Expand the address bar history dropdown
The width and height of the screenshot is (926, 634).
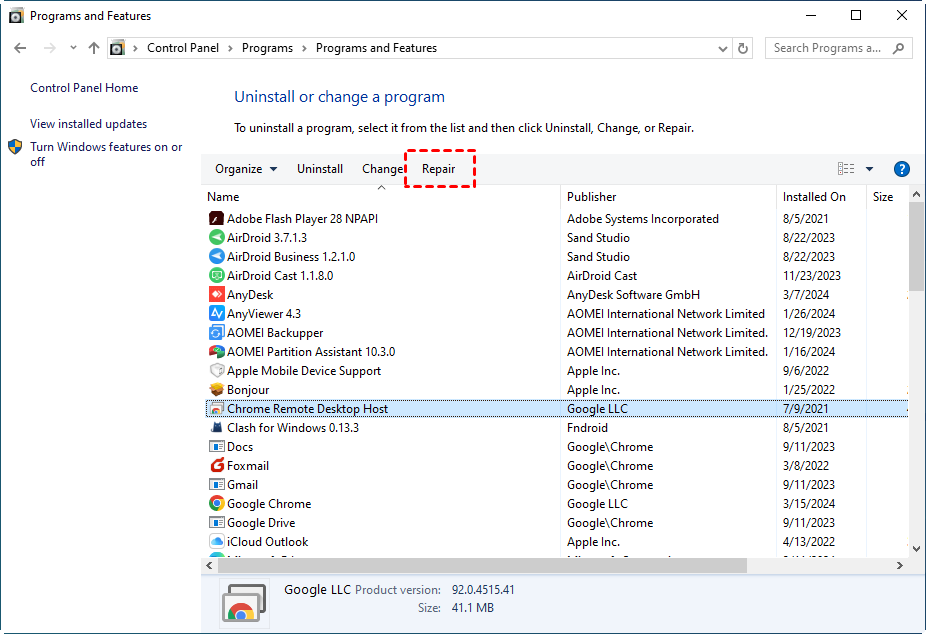point(723,48)
